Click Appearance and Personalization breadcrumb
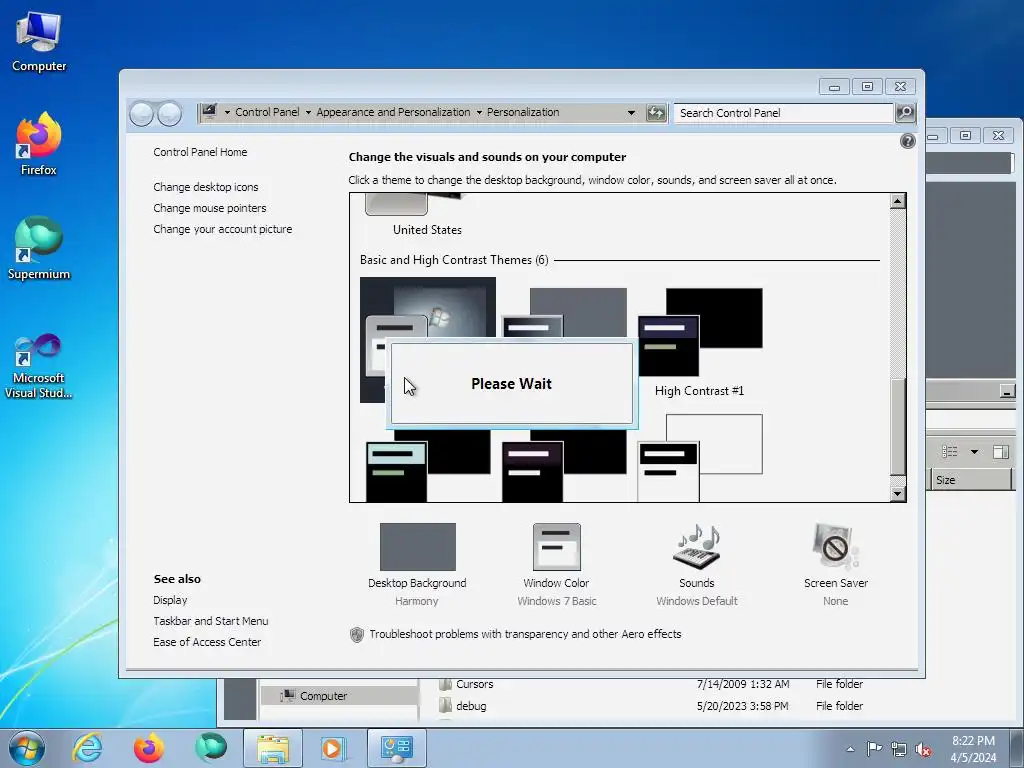 tap(393, 112)
